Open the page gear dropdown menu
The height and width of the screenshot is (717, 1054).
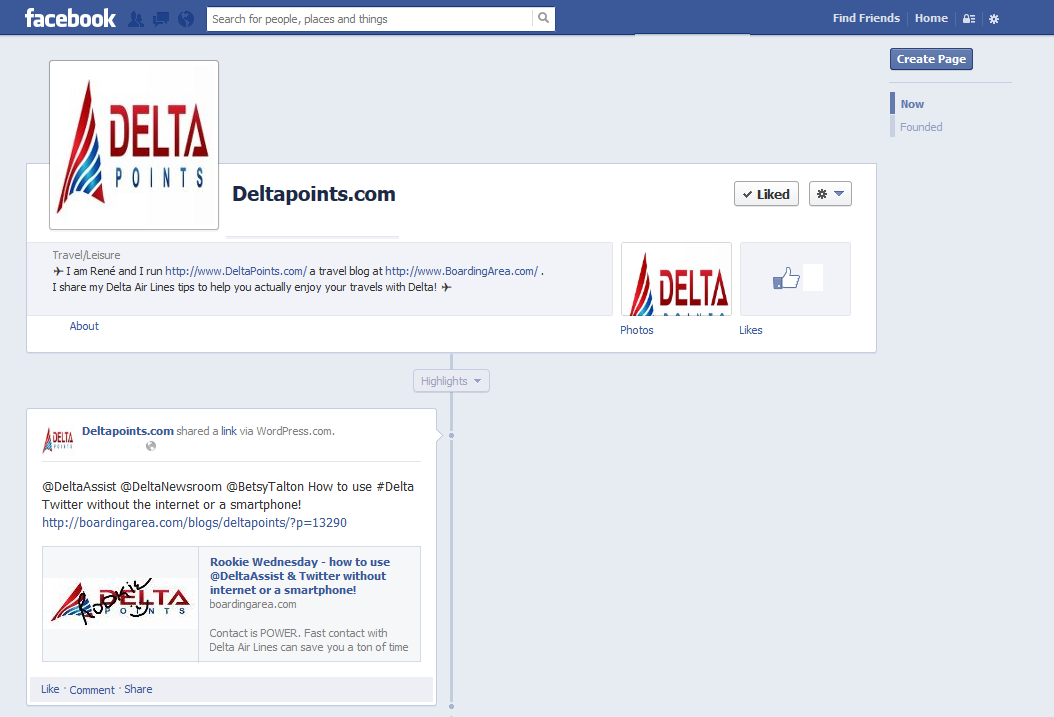pyautogui.click(x=830, y=194)
